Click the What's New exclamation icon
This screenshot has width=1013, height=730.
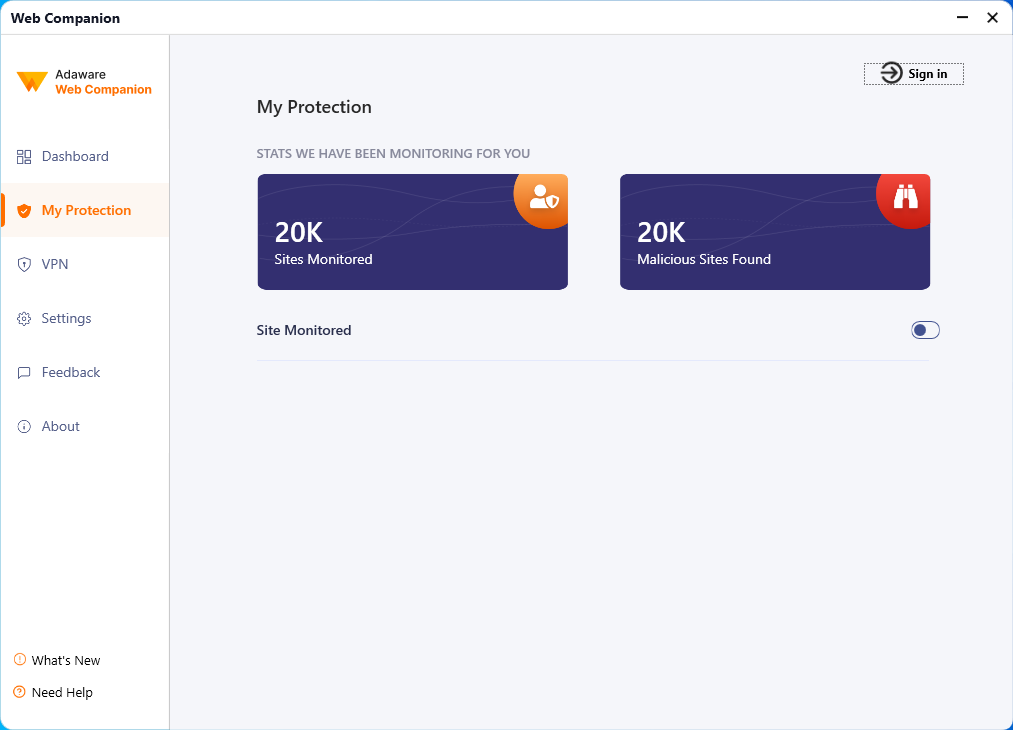[x=18, y=660]
